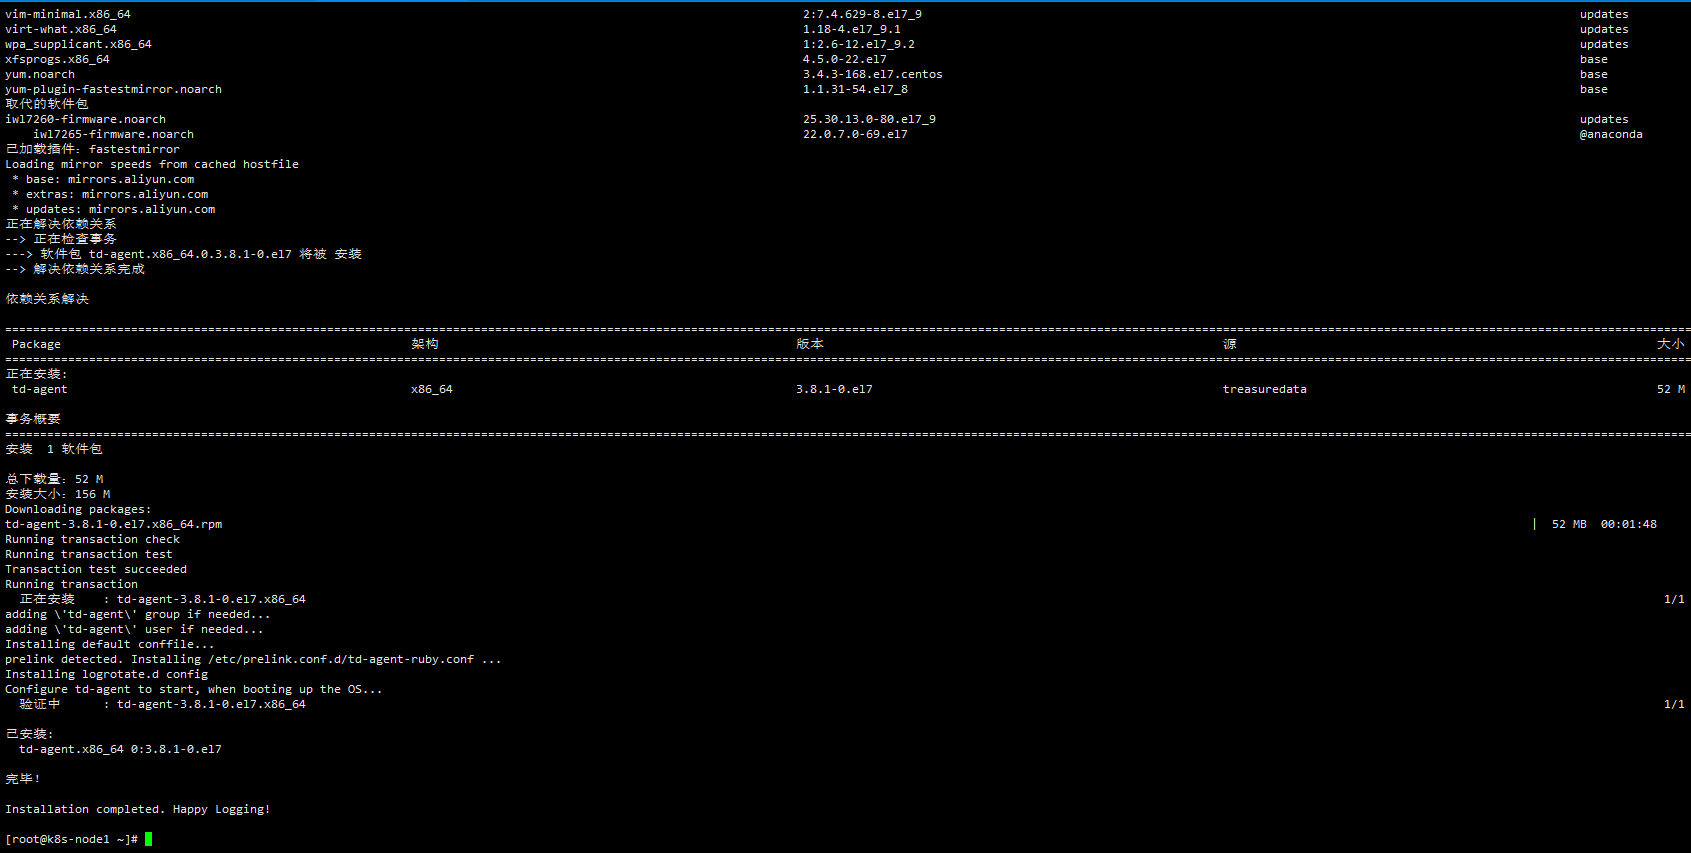Click the 版本 column header

click(810, 344)
